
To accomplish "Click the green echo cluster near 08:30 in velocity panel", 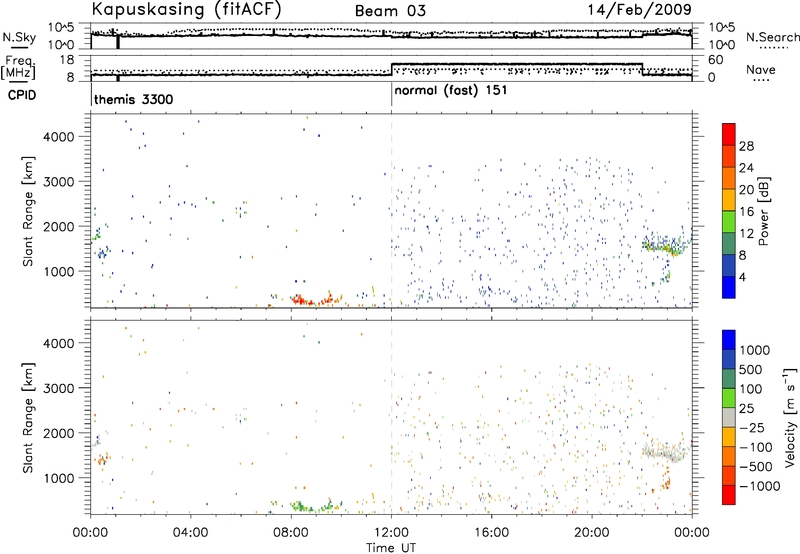I will (x=302, y=506).
